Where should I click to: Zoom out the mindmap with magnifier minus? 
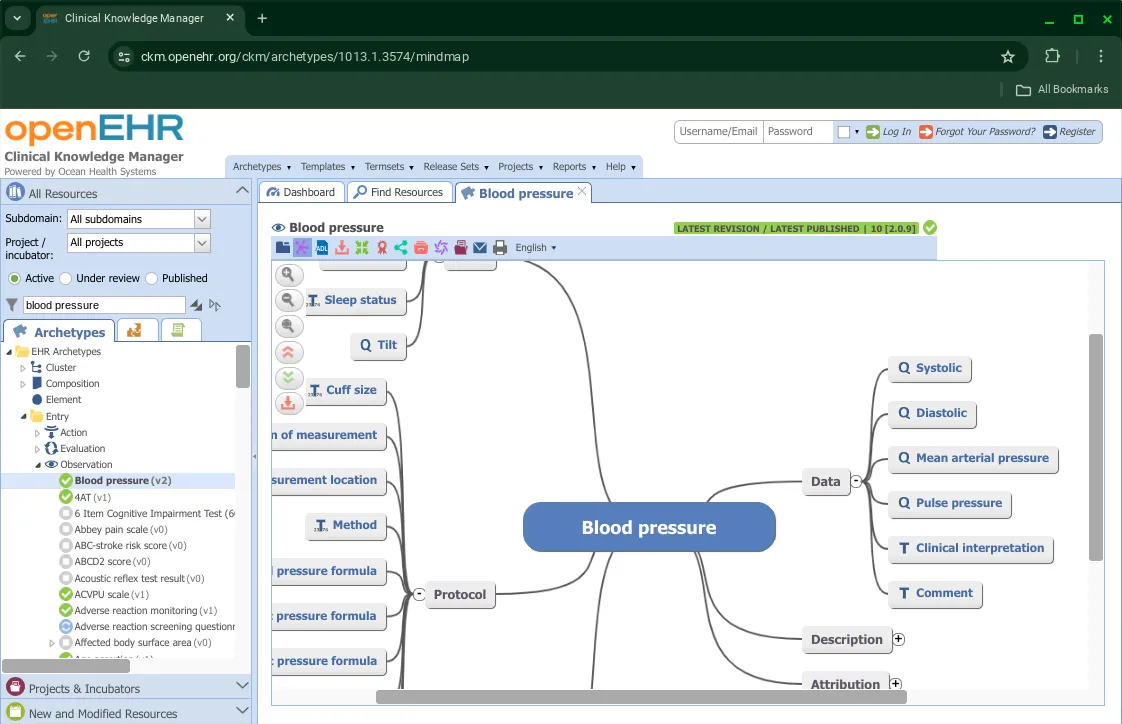tap(288, 300)
